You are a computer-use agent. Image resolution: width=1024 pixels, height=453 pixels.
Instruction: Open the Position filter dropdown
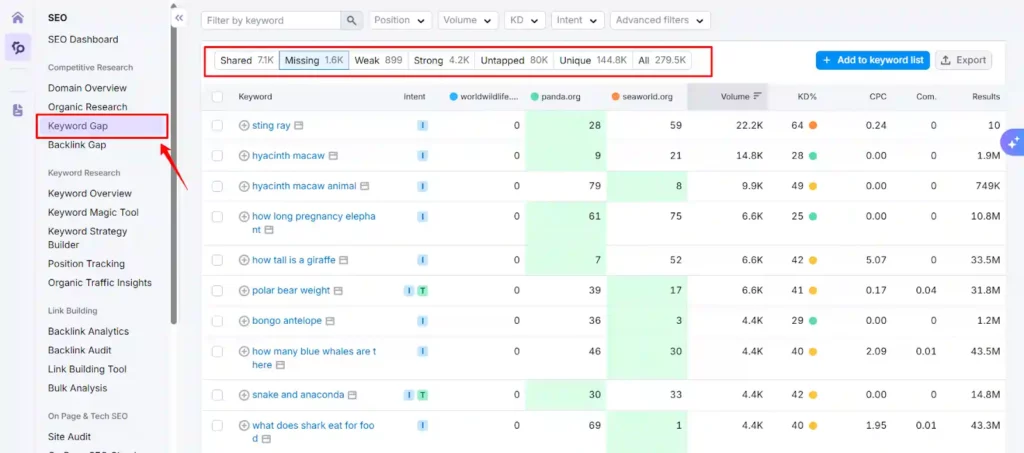[x=400, y=20]
